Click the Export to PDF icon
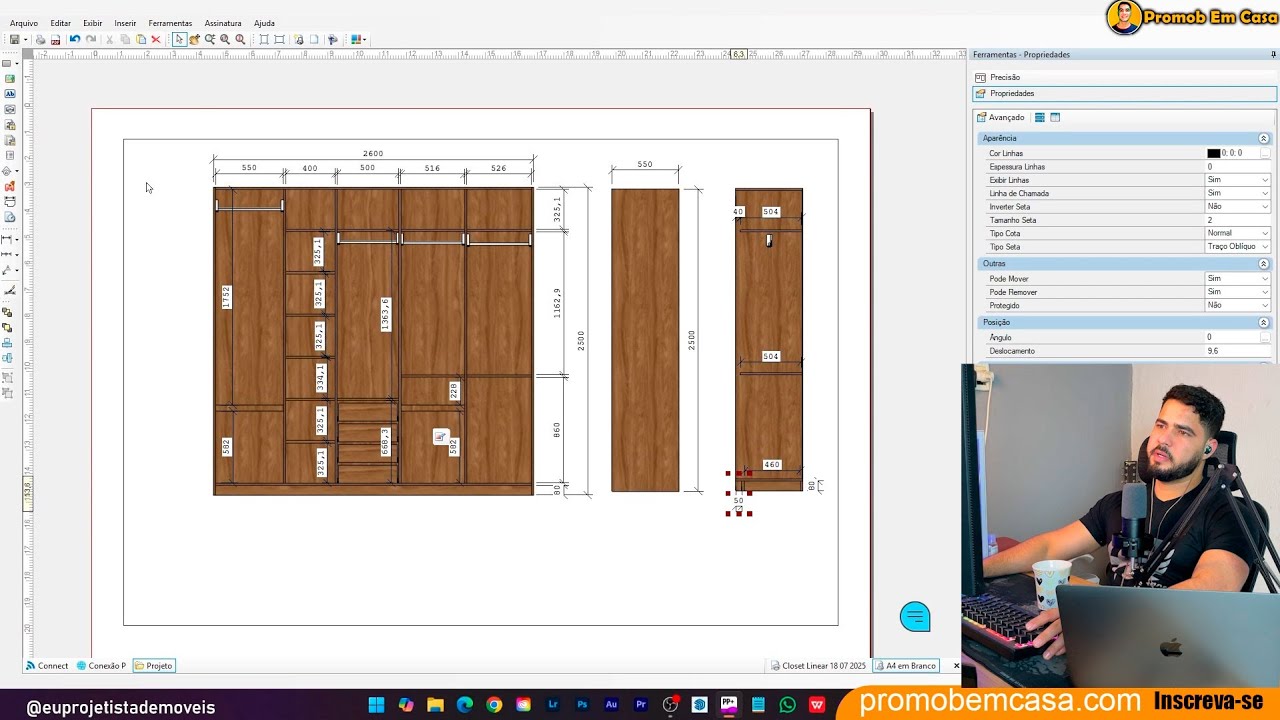The width and height of the screenshot is (1280, 720). point(55,40)
